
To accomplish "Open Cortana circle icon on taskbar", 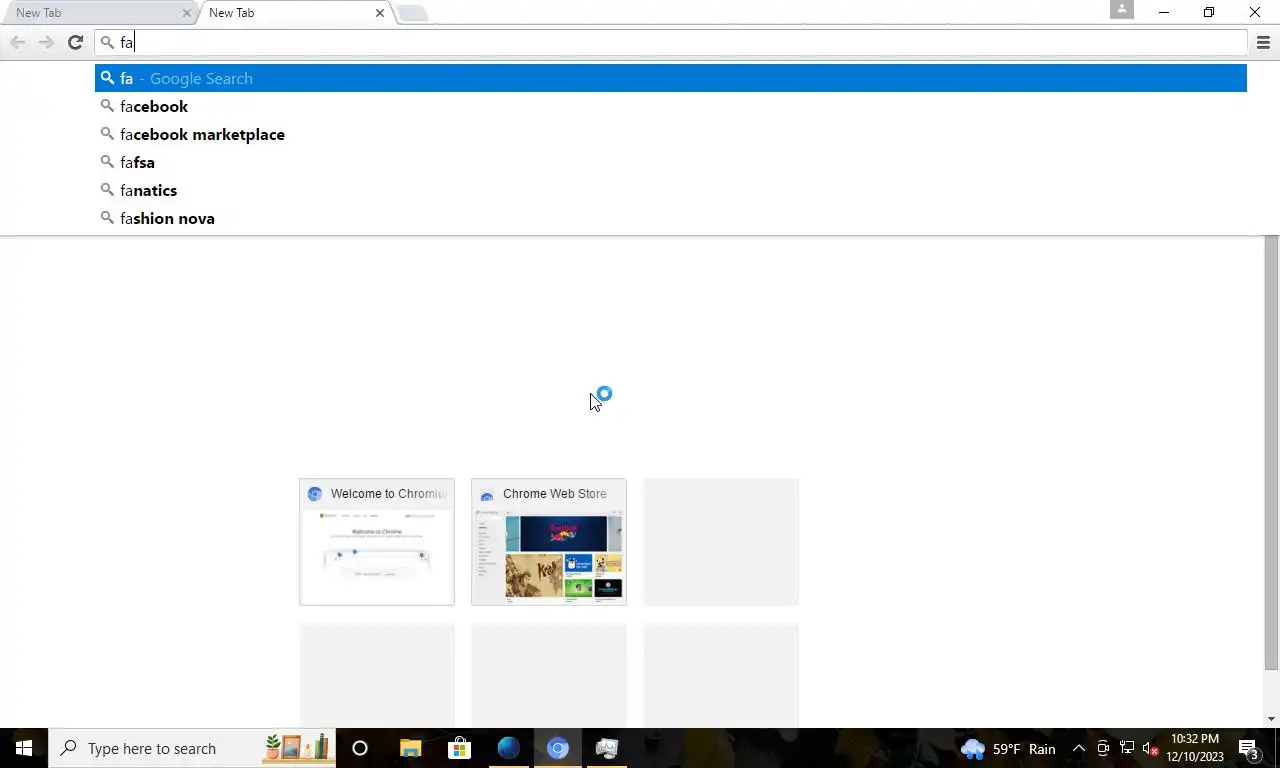I will point(360,748).
